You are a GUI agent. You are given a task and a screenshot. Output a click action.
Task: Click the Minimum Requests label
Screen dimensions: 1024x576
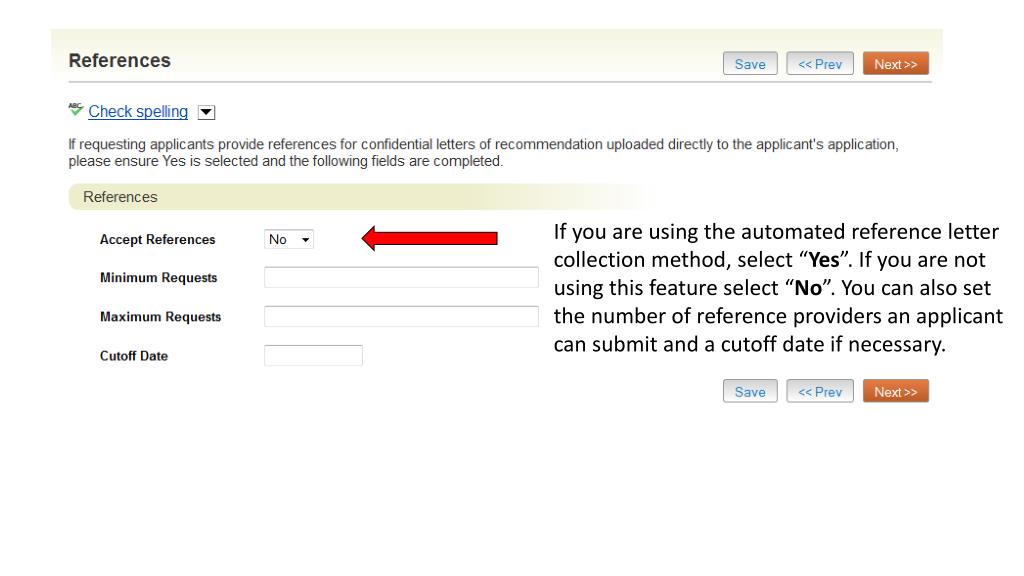pyautogui.click(x=159, y=278)
